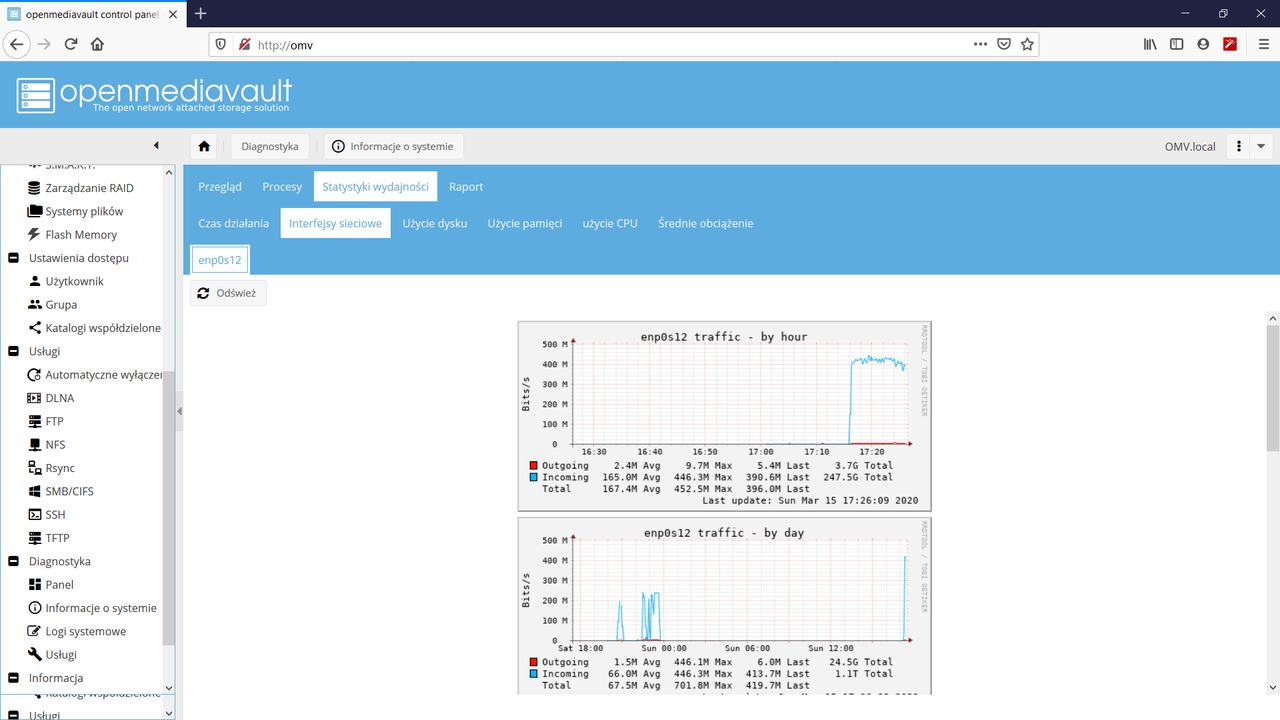The image size is (1280, 720).
Task: Select the enp0s12 interface tab
Action: [x=220, y=260]
